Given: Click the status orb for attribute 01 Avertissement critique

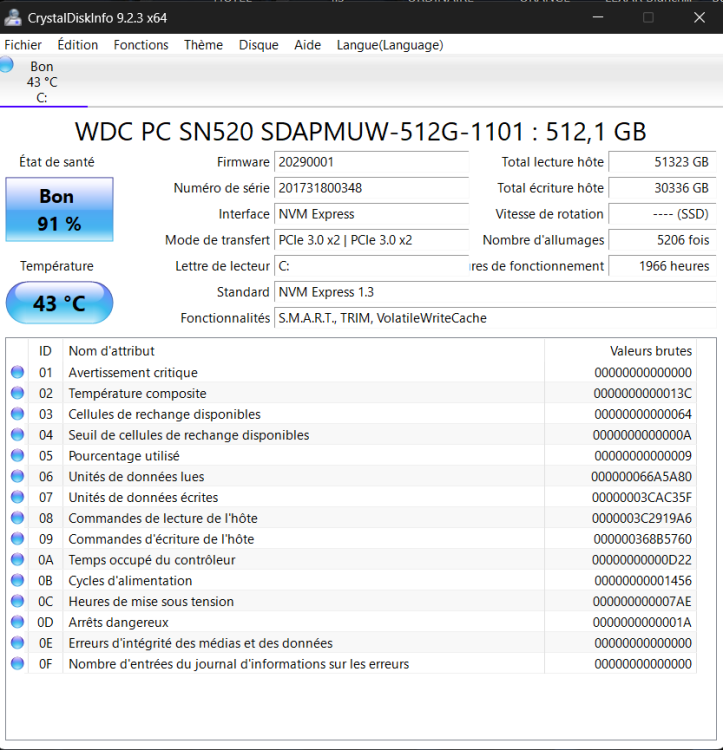Looking at the screenshot, I should (17, 372).
